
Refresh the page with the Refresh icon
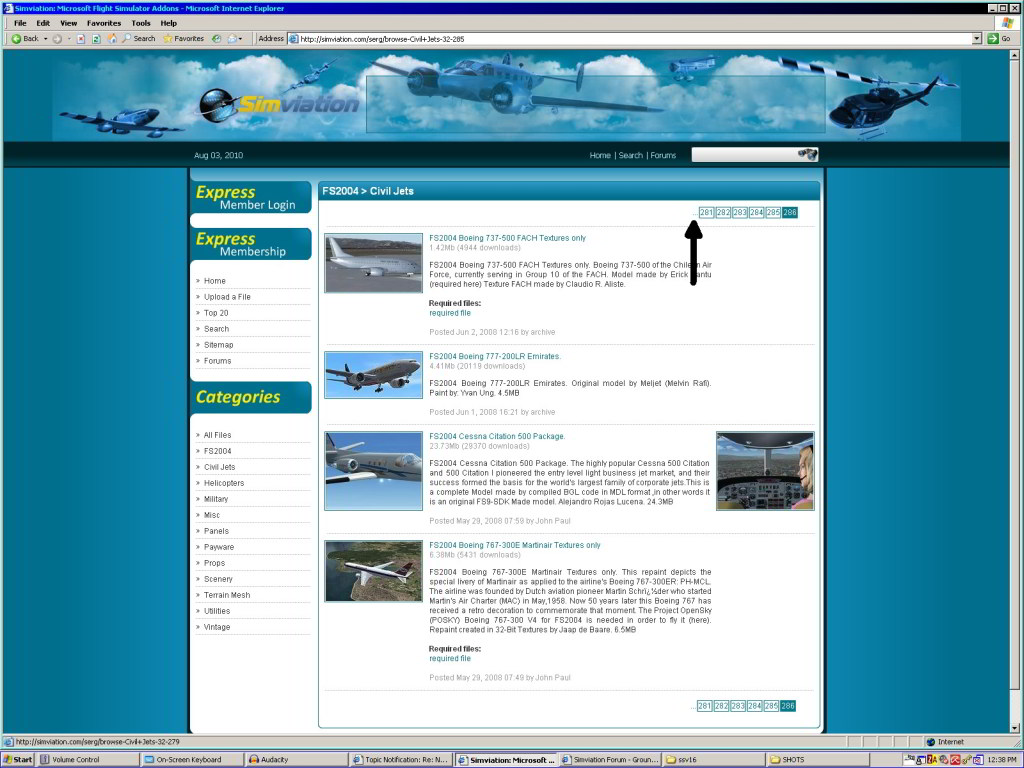96,39
